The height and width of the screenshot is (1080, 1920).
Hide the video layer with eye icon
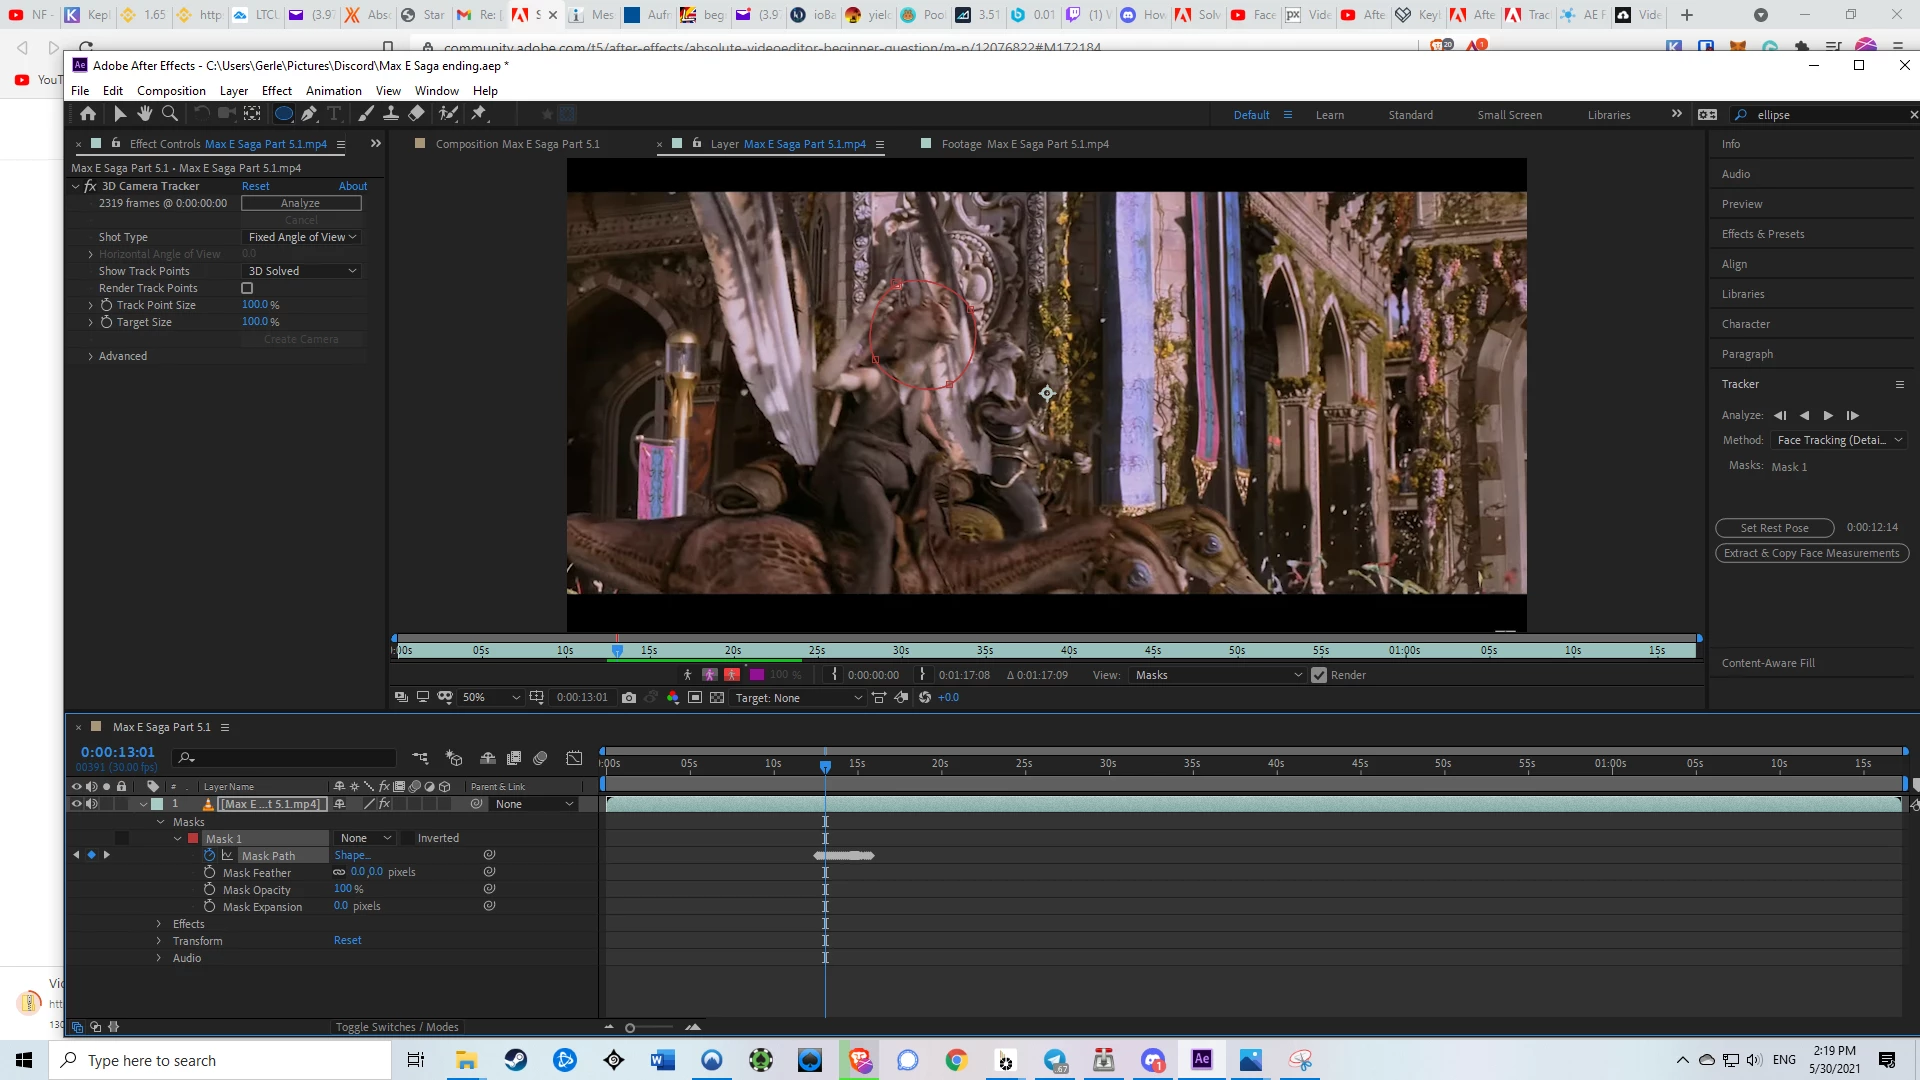click(x=76, y=804)
